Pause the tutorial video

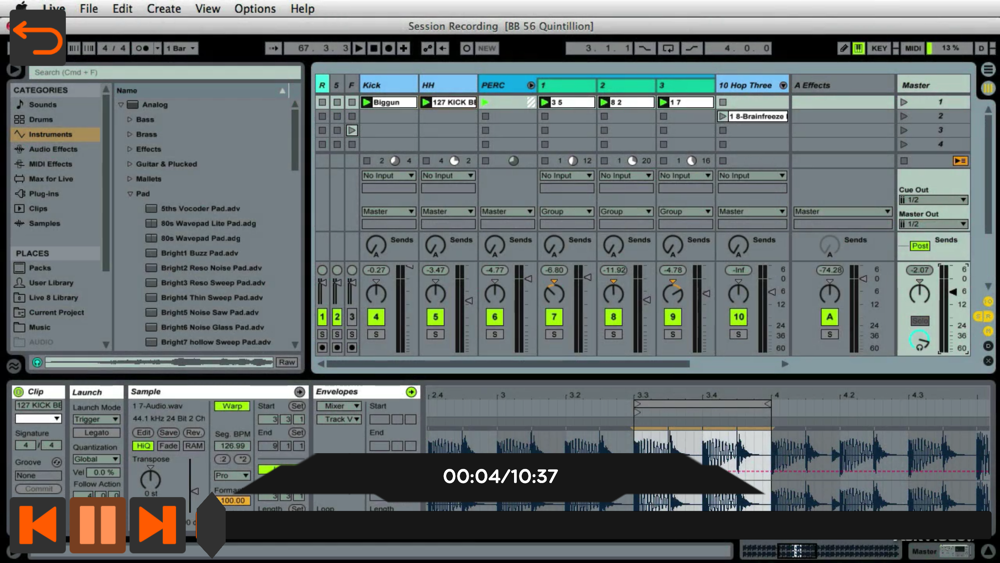click(x=98, y=525)
